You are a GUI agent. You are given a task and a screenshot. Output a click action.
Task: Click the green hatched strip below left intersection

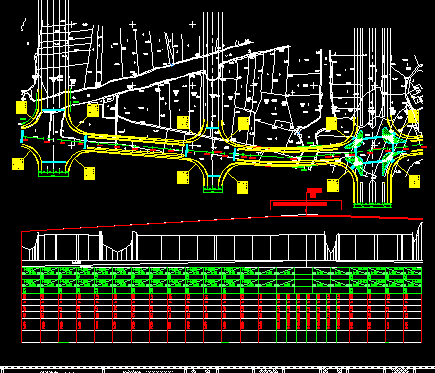coord(53,173)
